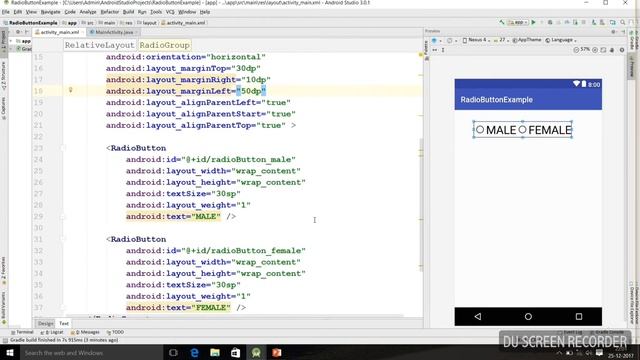The height and width of the screenshot is (360, 640).
Task: Open the design surface layers dropdown in Preview
Action: pos(436,40)
